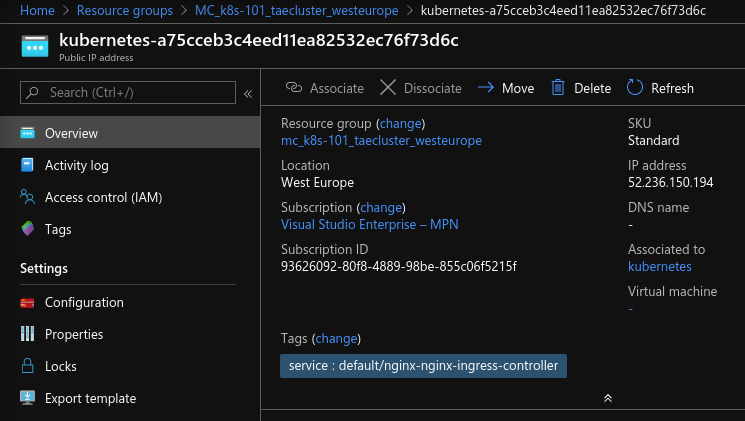Click the Tags icon in the sidebar
Viewport: 745px width, 421px height.
(x=28, y=229)
